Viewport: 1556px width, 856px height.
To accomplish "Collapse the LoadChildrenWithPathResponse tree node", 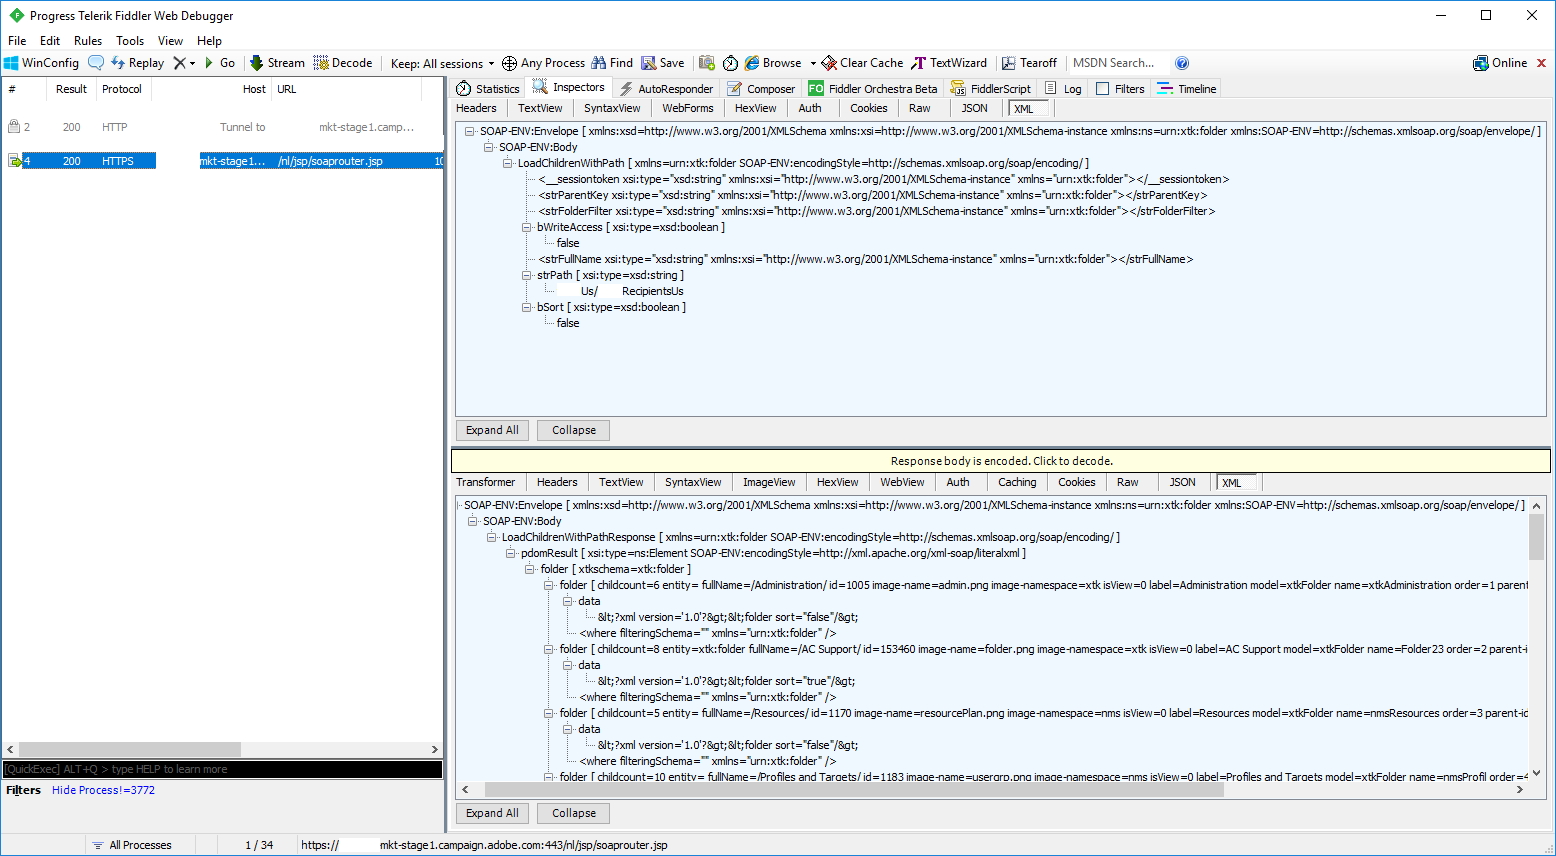I will pyautogui.click(x=492, y=537).
